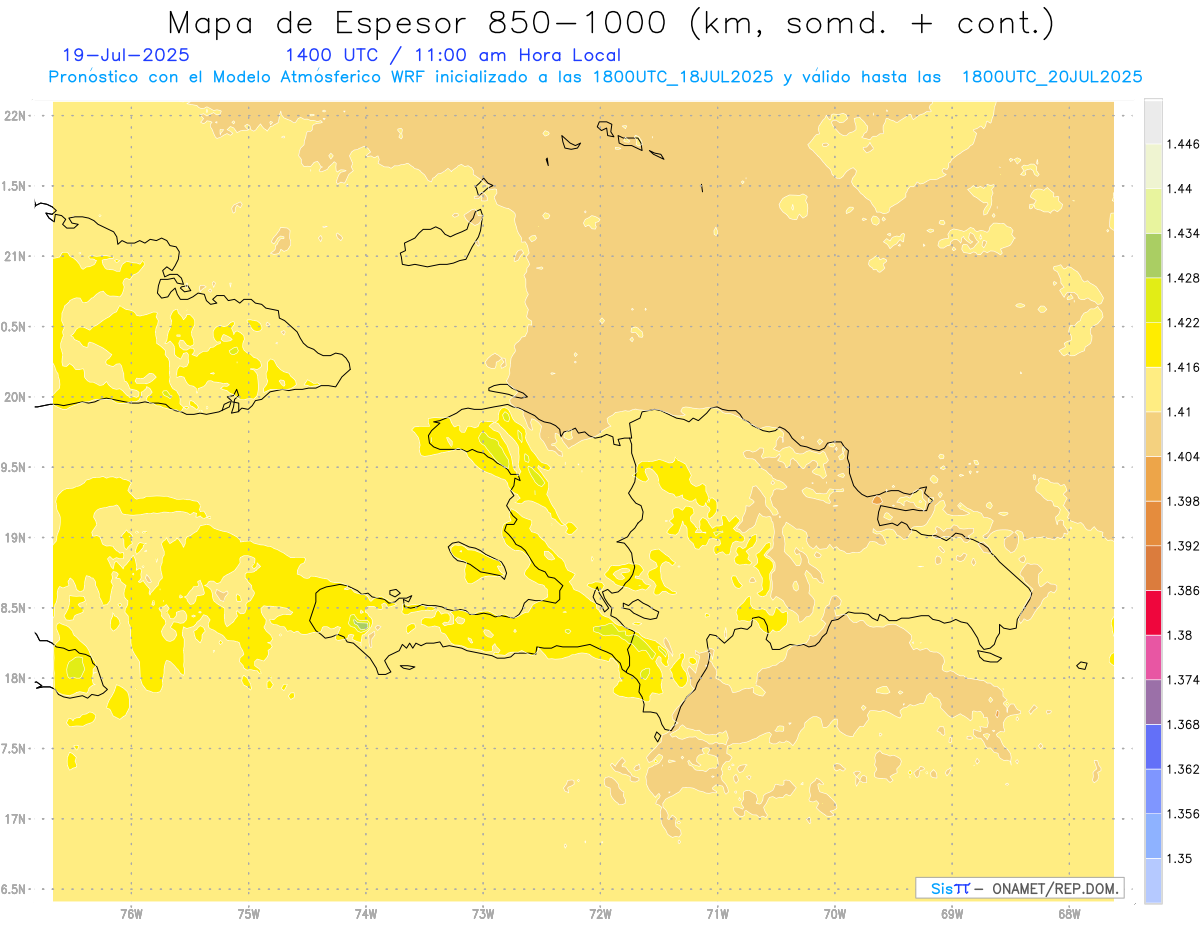Click the '68W' longitude label
Screen dimensions: 1200x927
pos(1069,913)
